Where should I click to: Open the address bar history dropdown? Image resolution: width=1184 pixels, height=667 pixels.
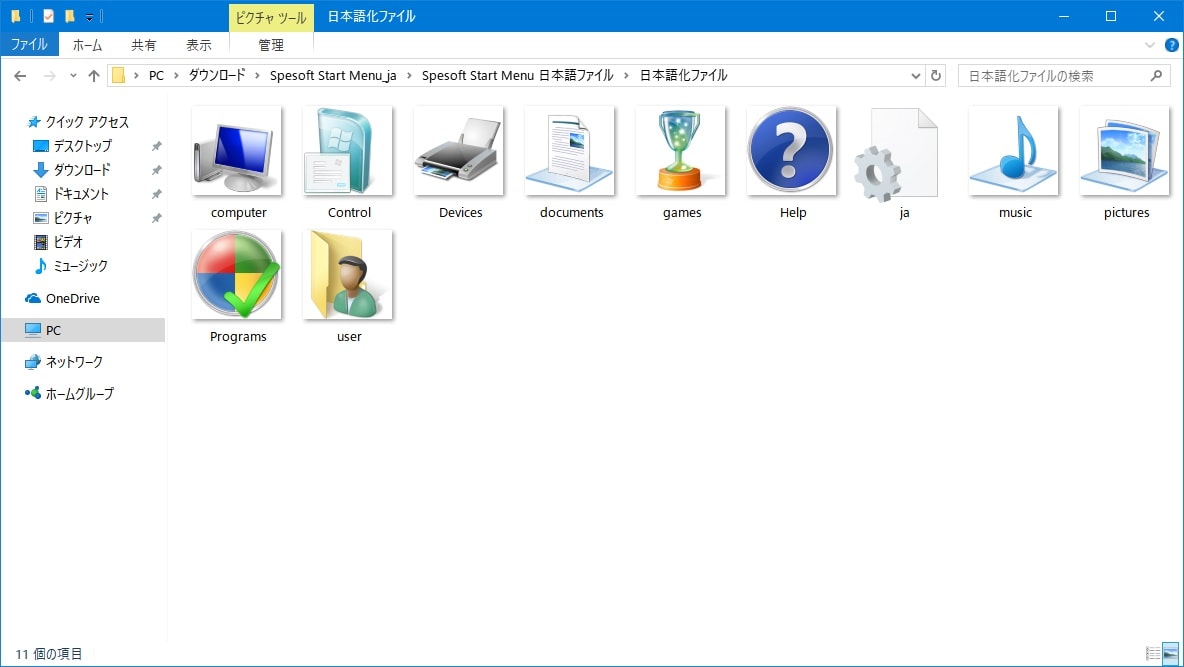tap(915, 76)
